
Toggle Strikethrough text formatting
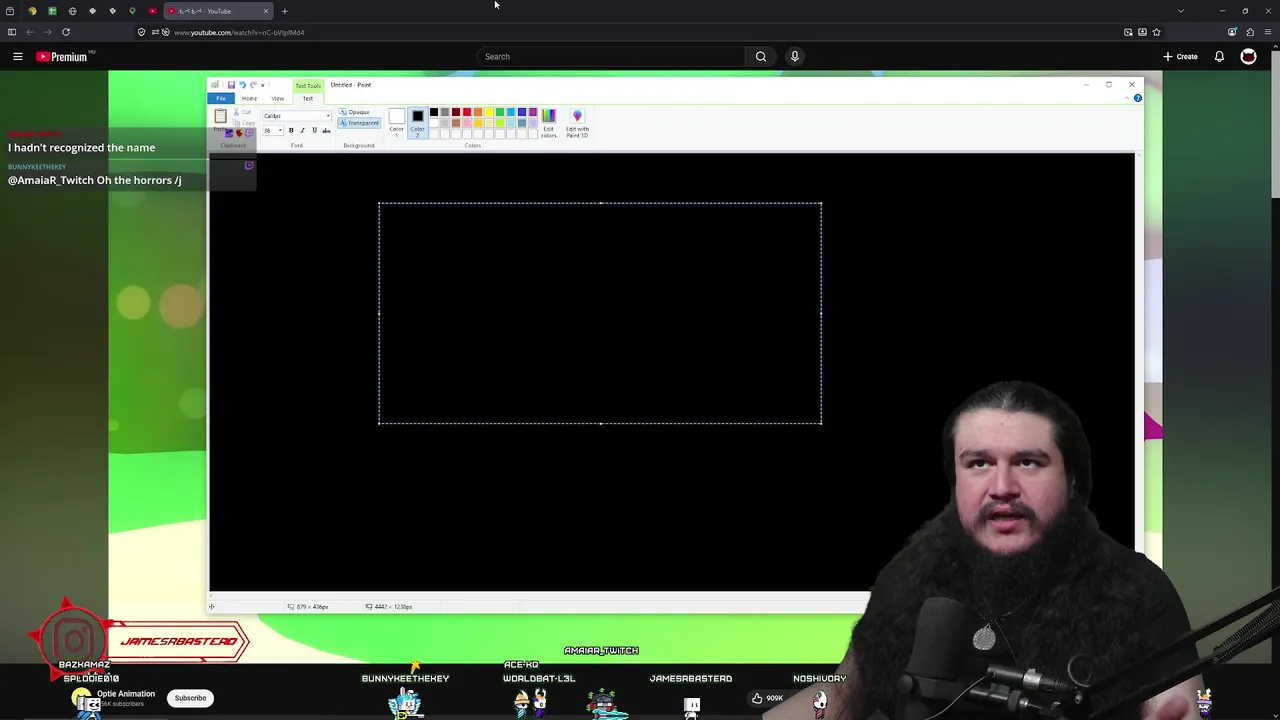pyautogui.click(x=326, y=130)
